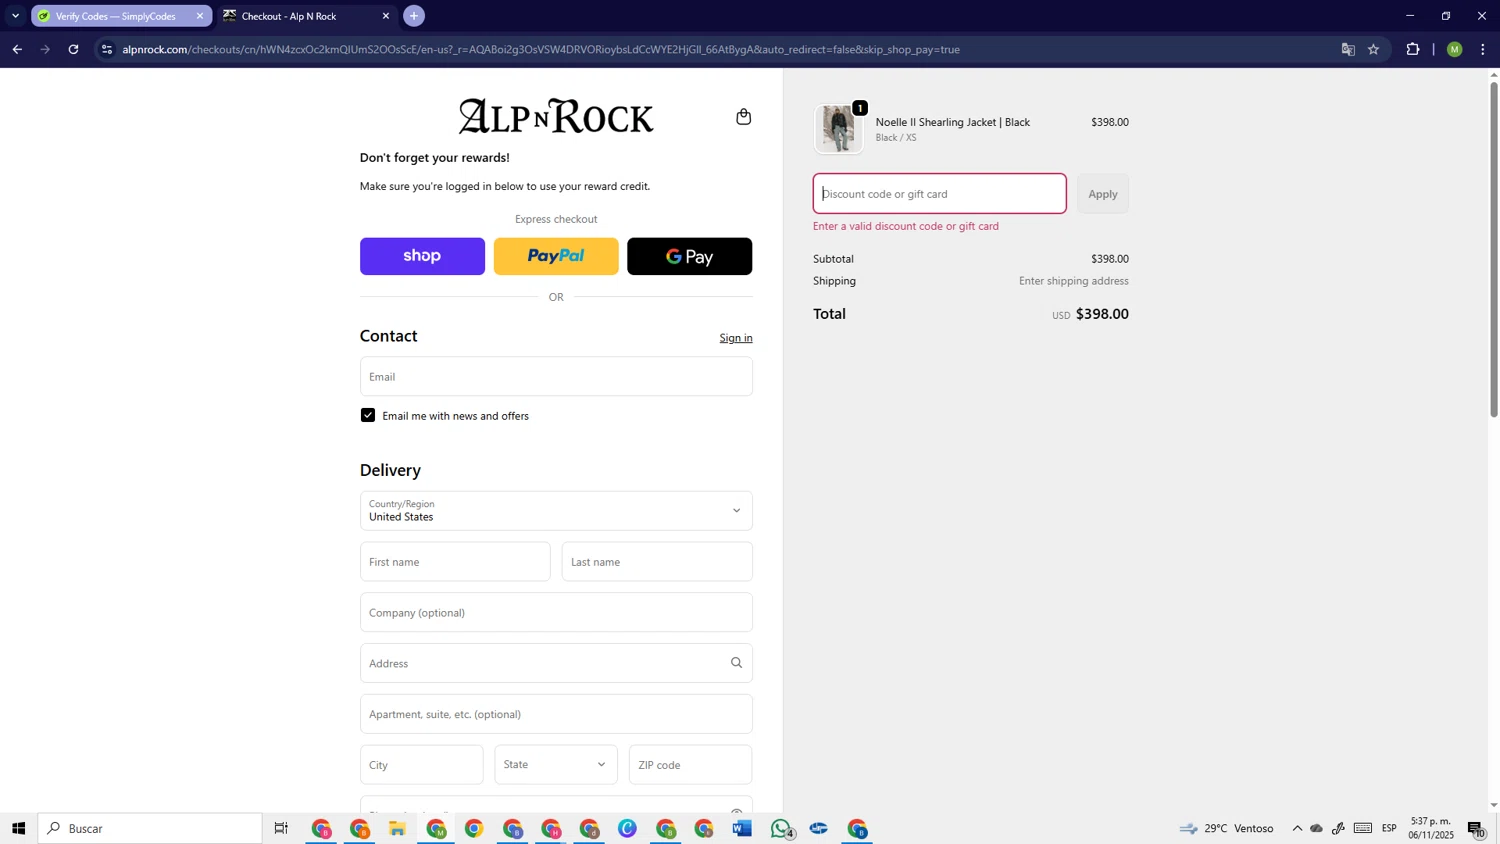Expand the Country/Region dropdown
This screenshot has height=844, width=1500.
(x=556, y=510)
